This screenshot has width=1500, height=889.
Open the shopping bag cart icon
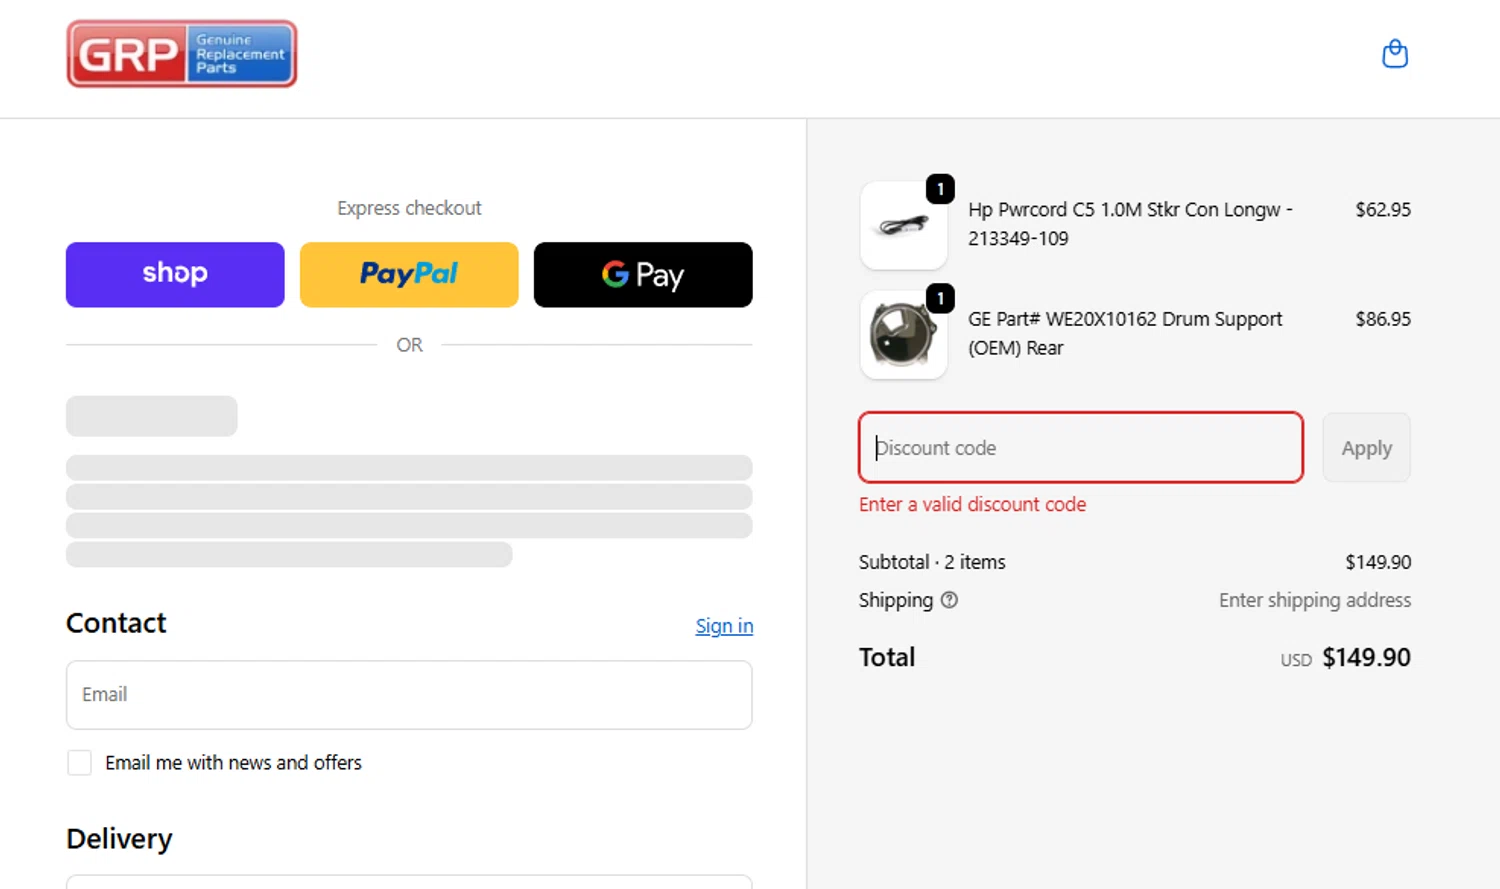click(1395, 54)
